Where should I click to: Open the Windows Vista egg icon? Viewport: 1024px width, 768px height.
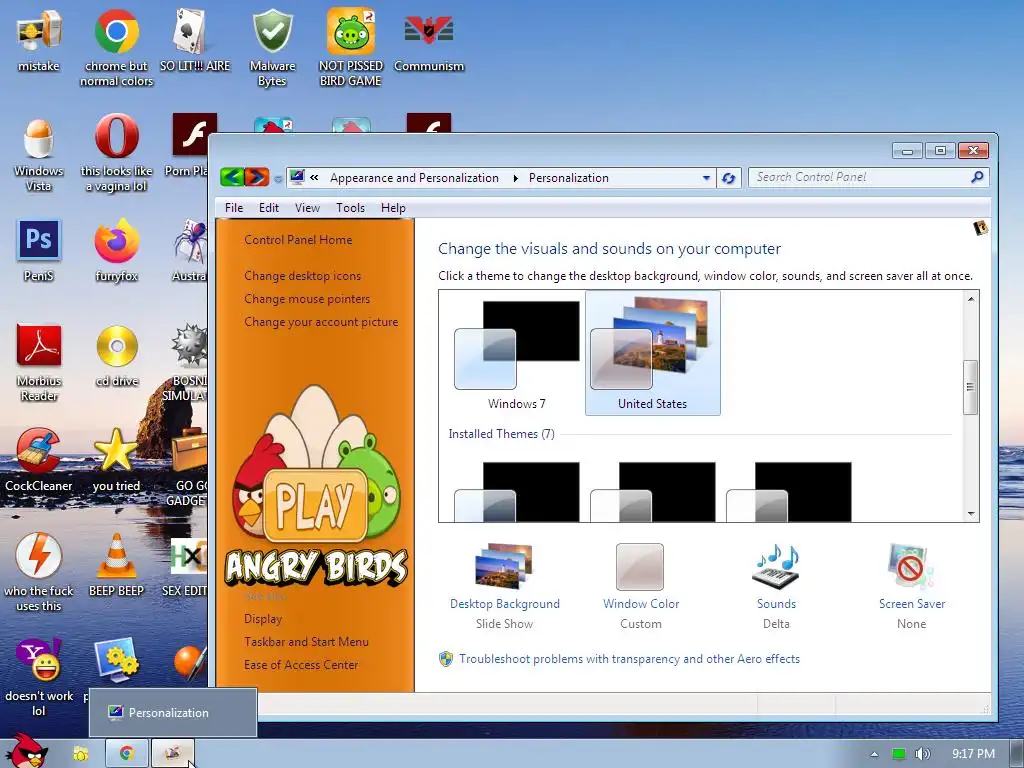pyautogui.click(x=39, y=153)
